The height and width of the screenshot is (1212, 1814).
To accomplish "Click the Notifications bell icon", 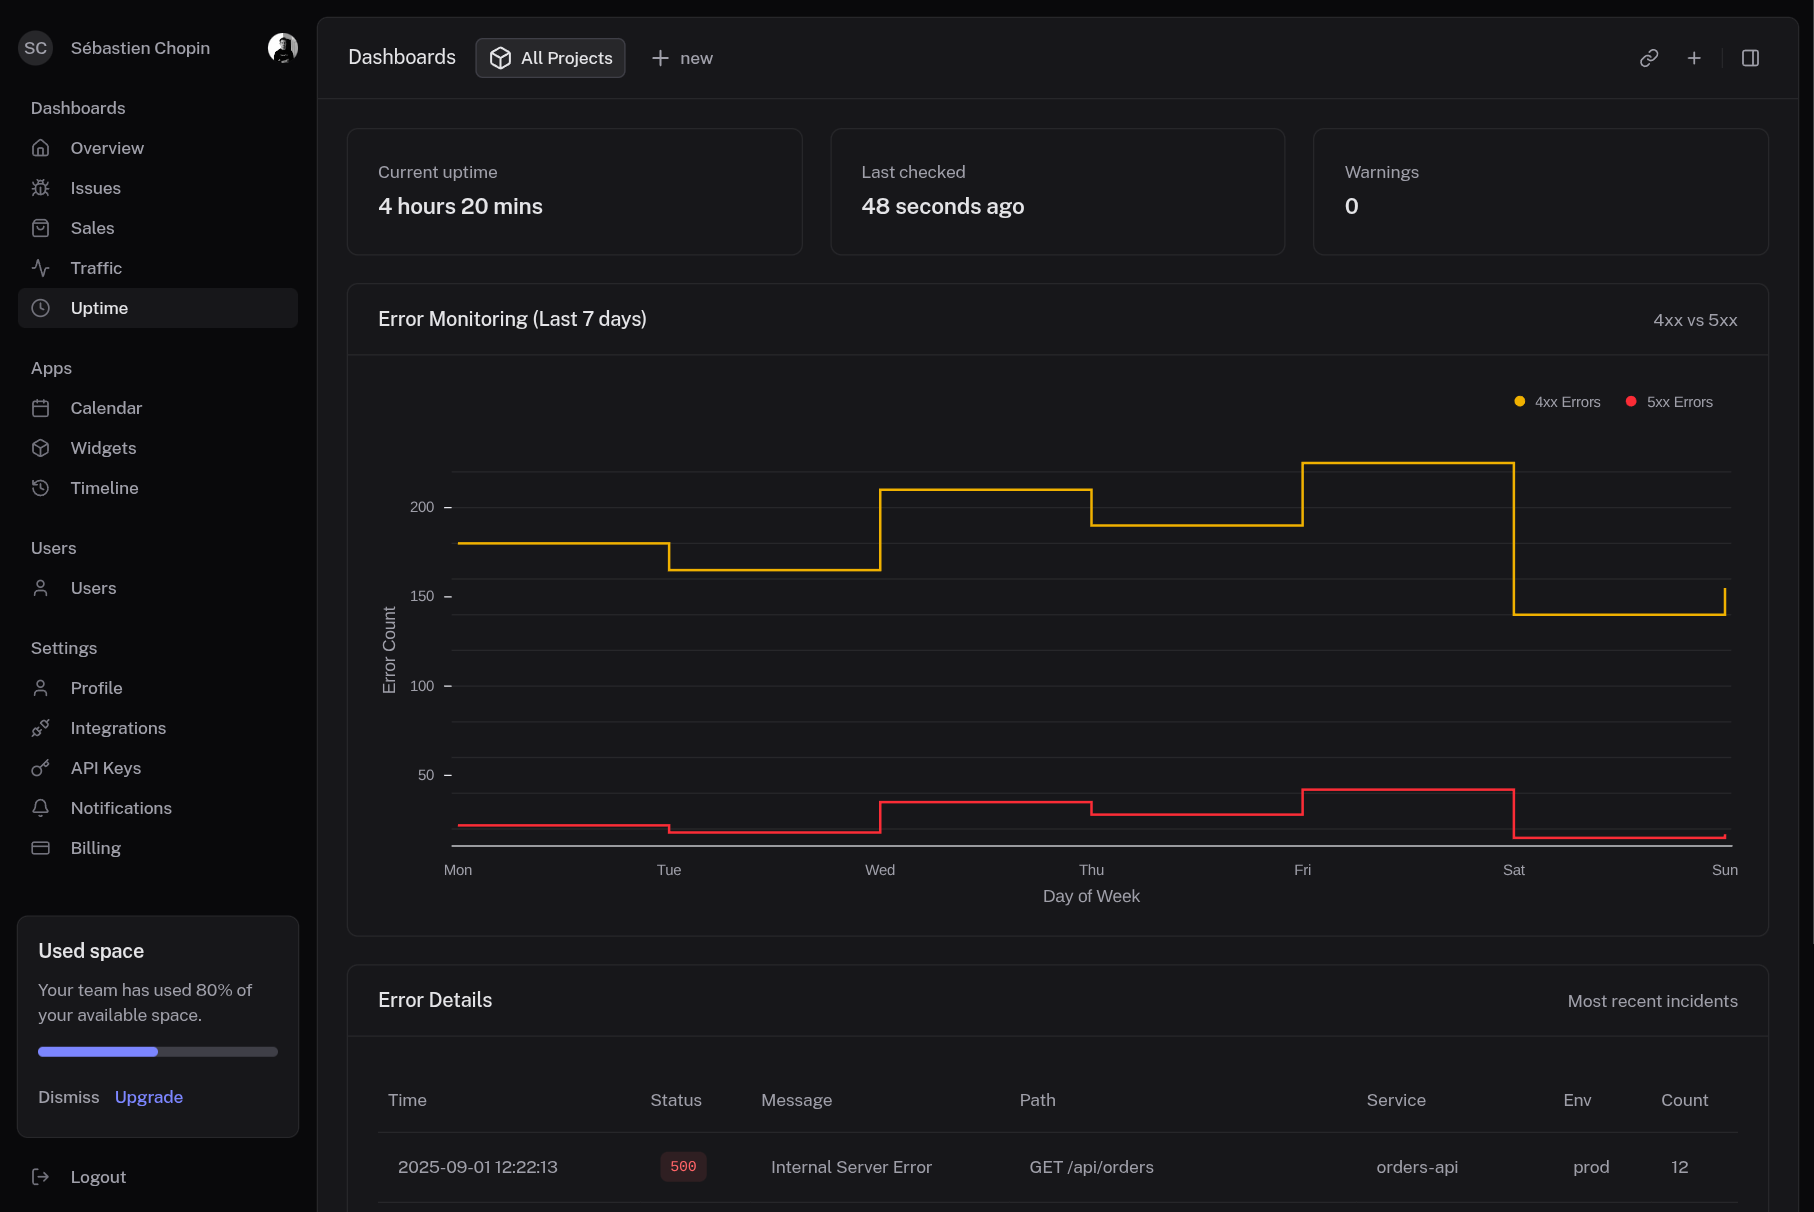I will pyautogui.click(x=41, y=808).
